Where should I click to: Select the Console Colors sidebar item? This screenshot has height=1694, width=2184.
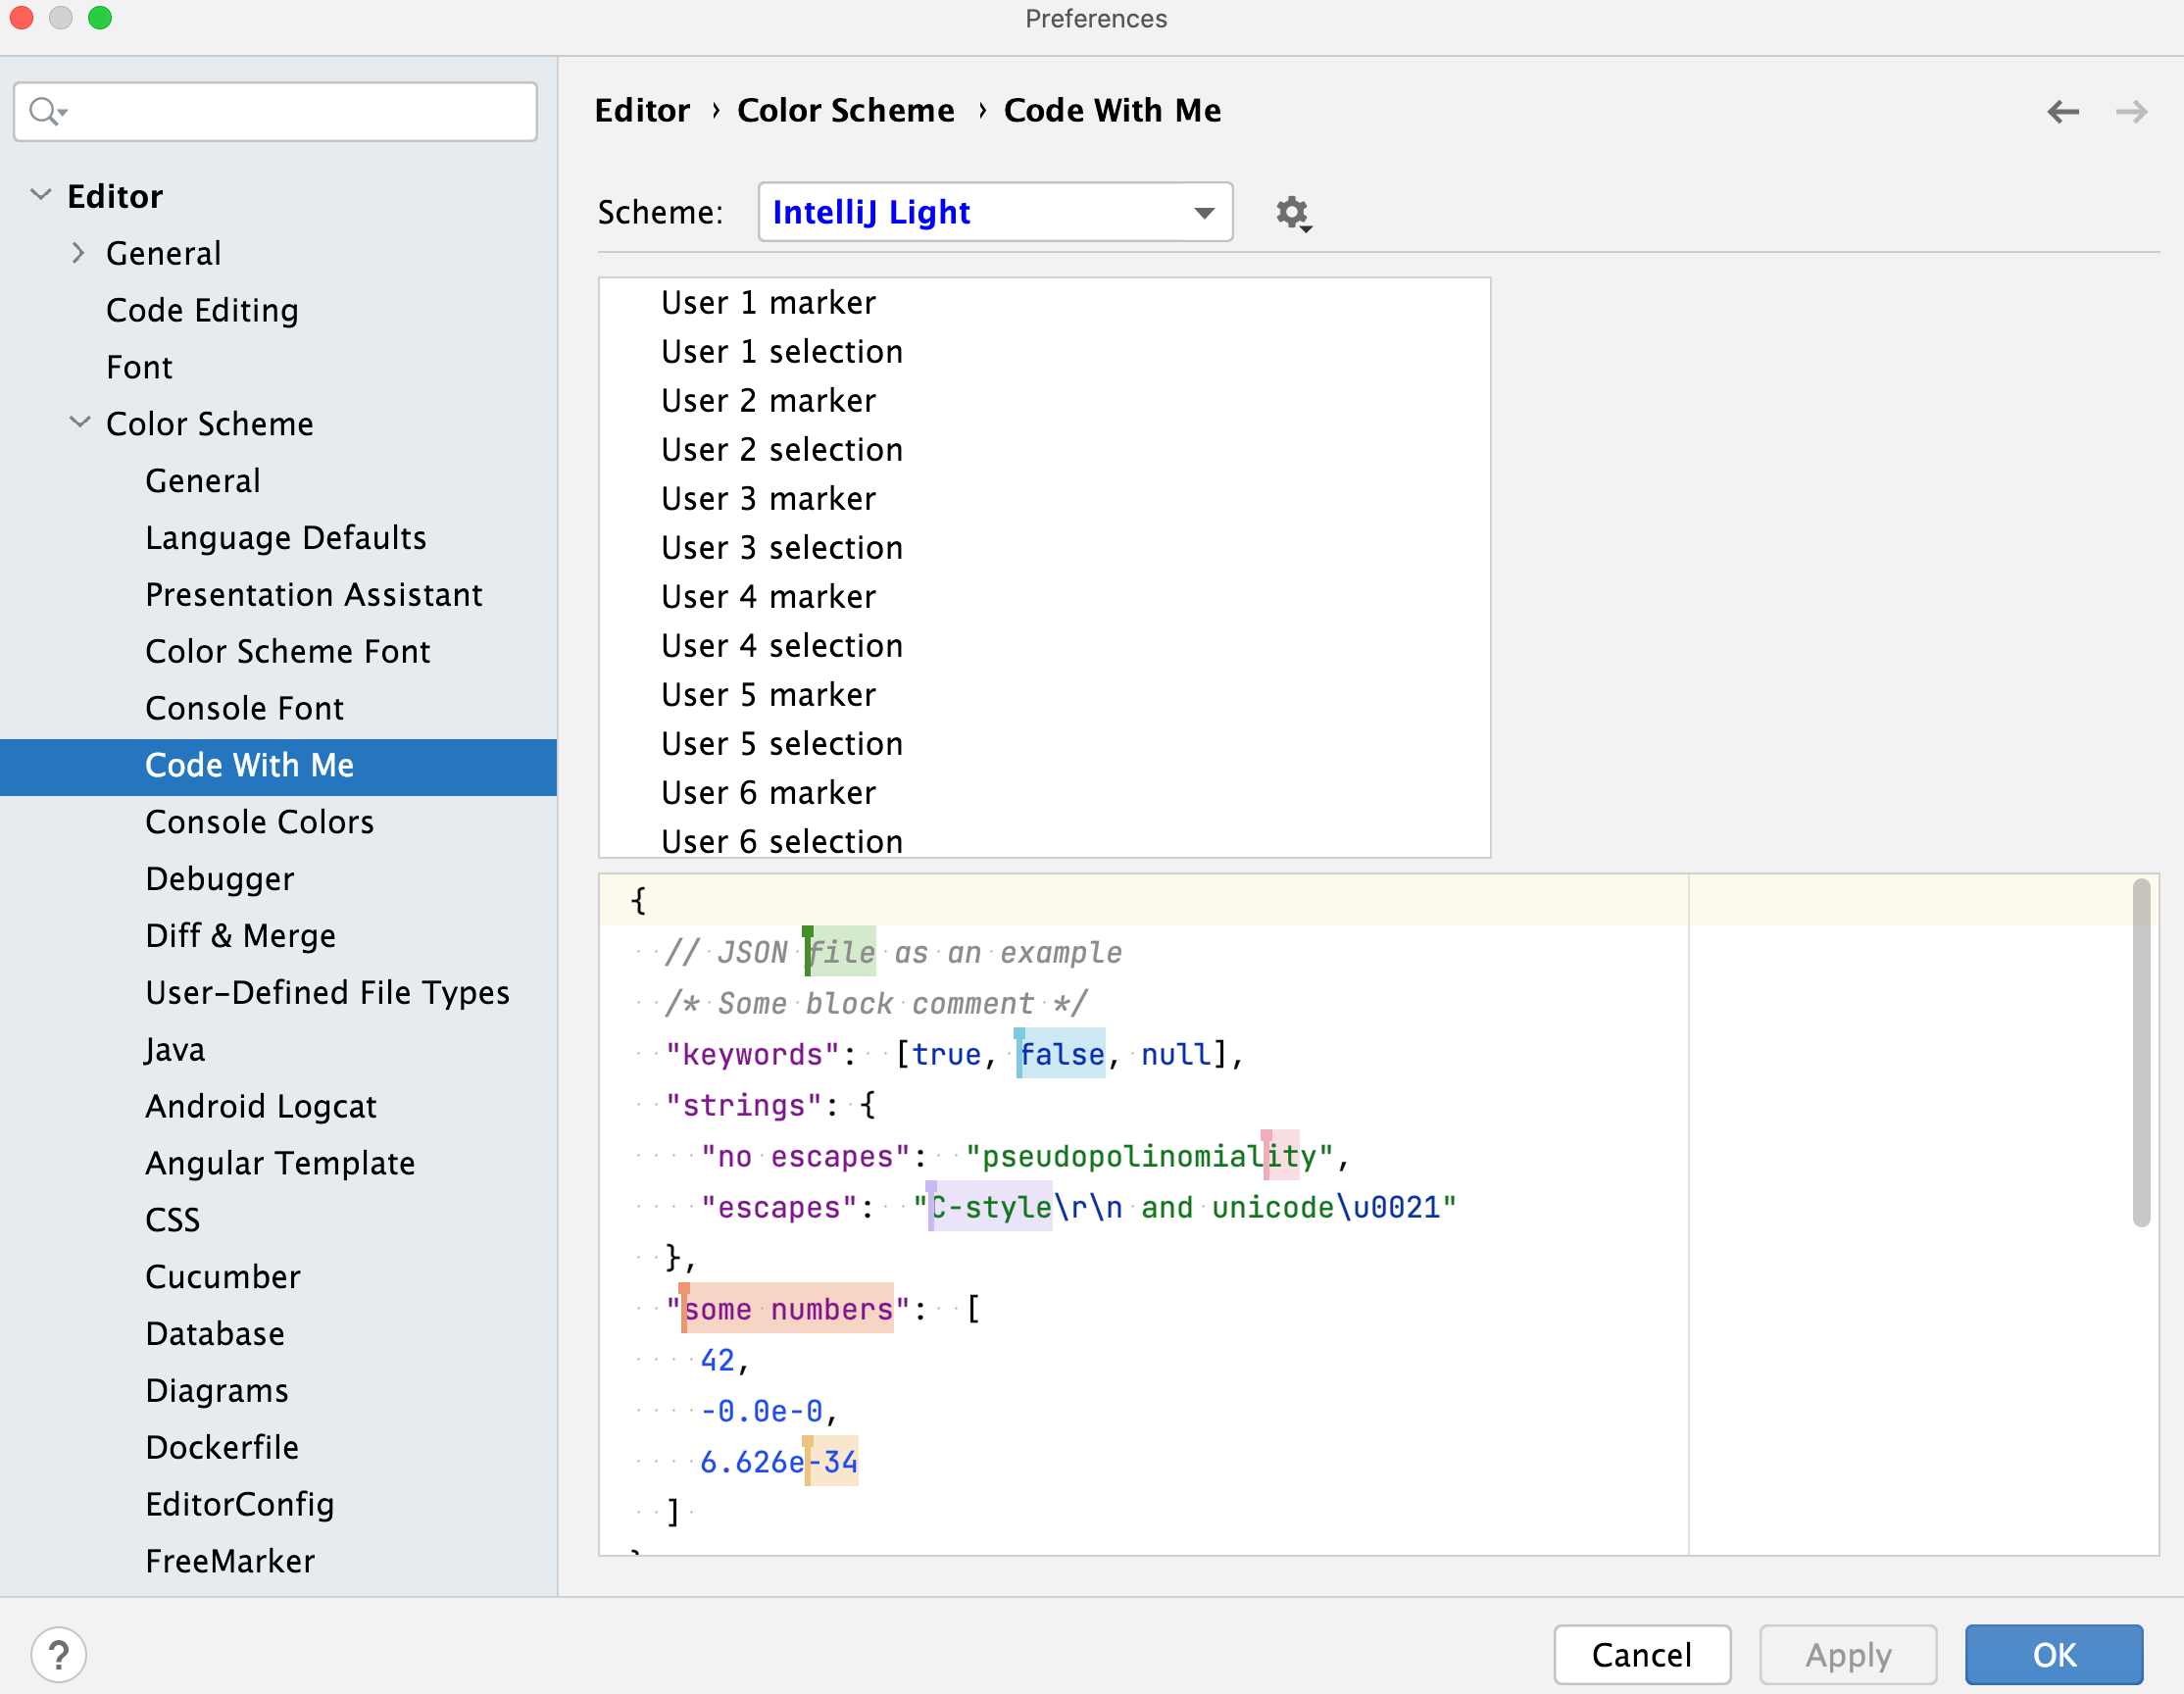click(263, 821)
